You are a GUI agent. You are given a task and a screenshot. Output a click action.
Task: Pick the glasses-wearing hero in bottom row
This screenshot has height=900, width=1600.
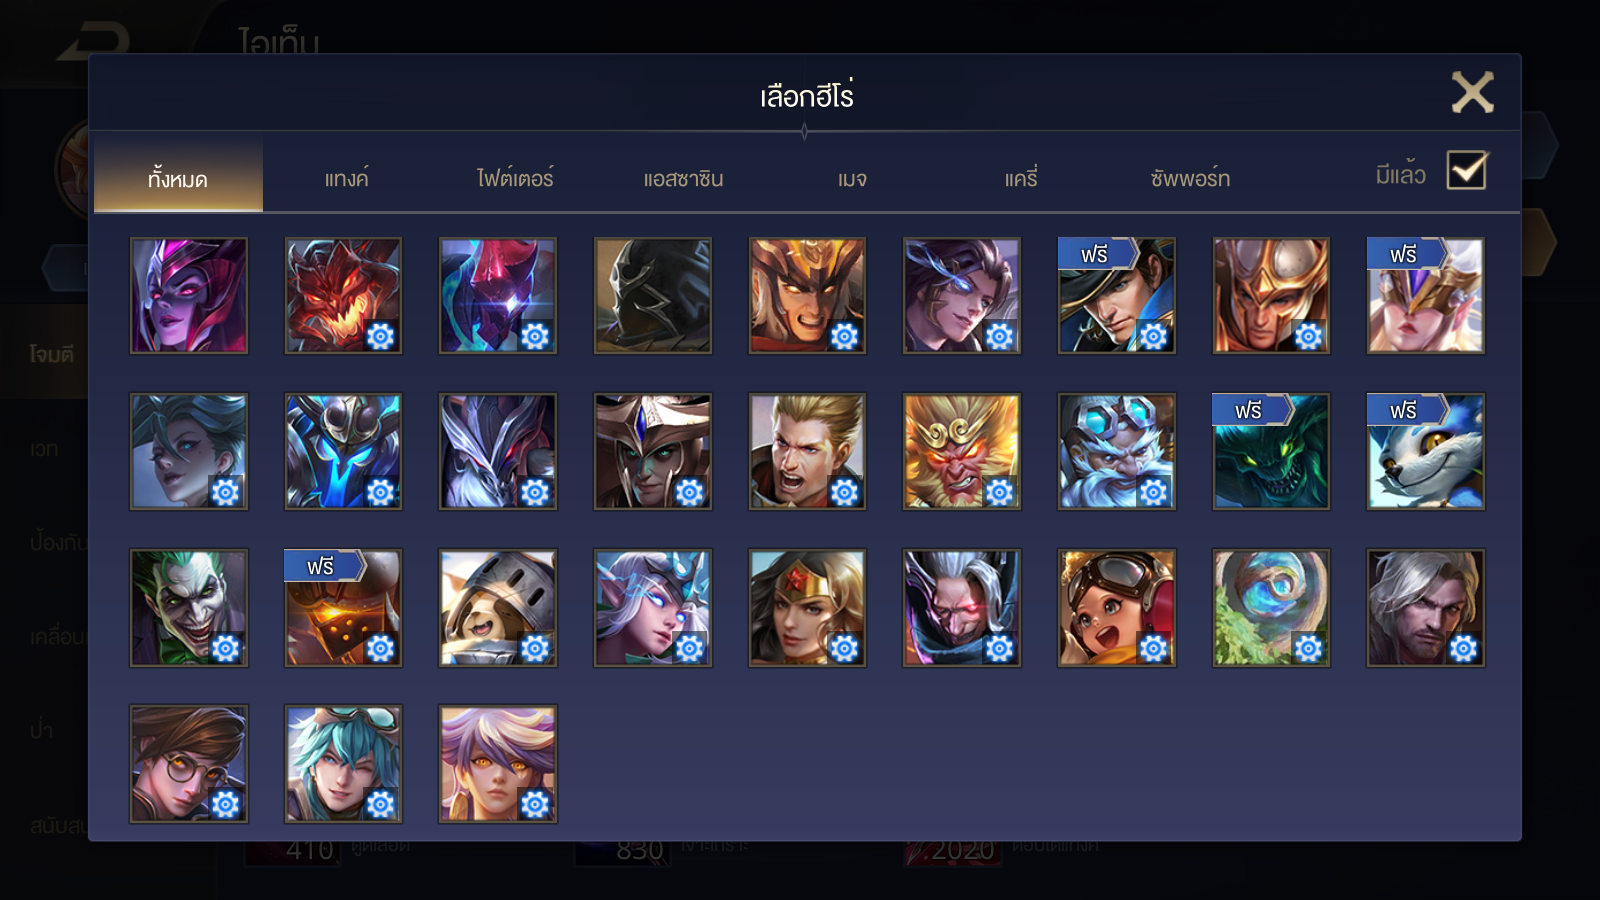189,763
